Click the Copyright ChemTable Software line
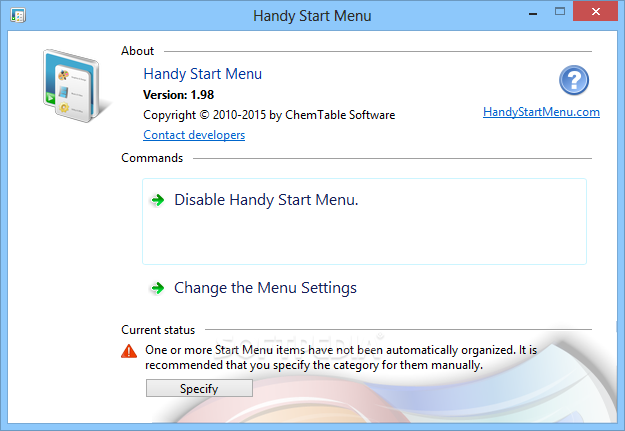The image size is (625, 431). coord(269,115)
